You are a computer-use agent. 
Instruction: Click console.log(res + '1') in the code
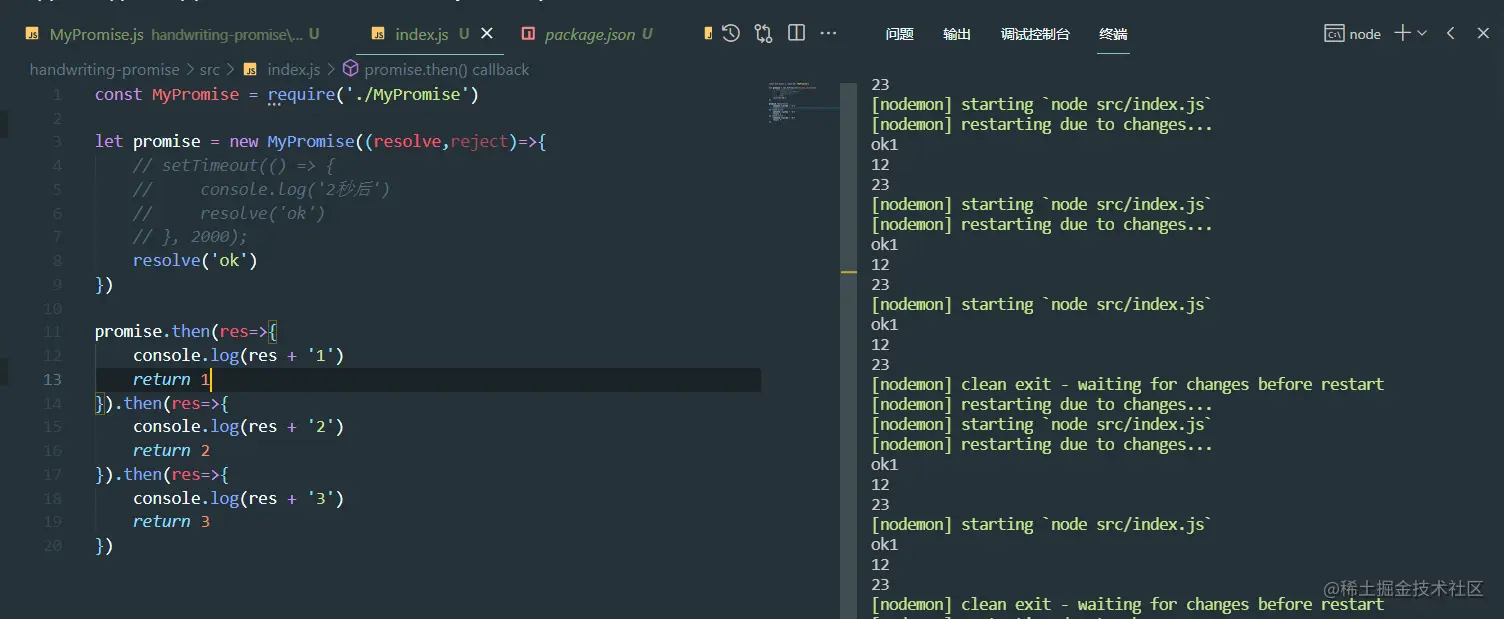[x=238, y=355]
